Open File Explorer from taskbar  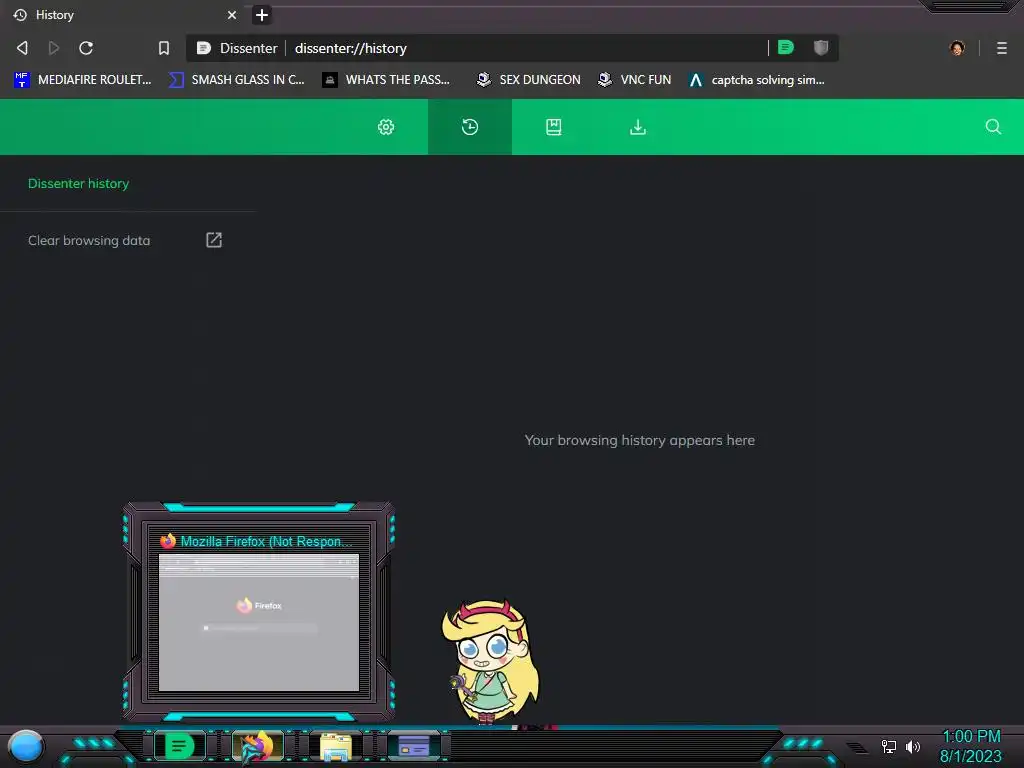336,746
